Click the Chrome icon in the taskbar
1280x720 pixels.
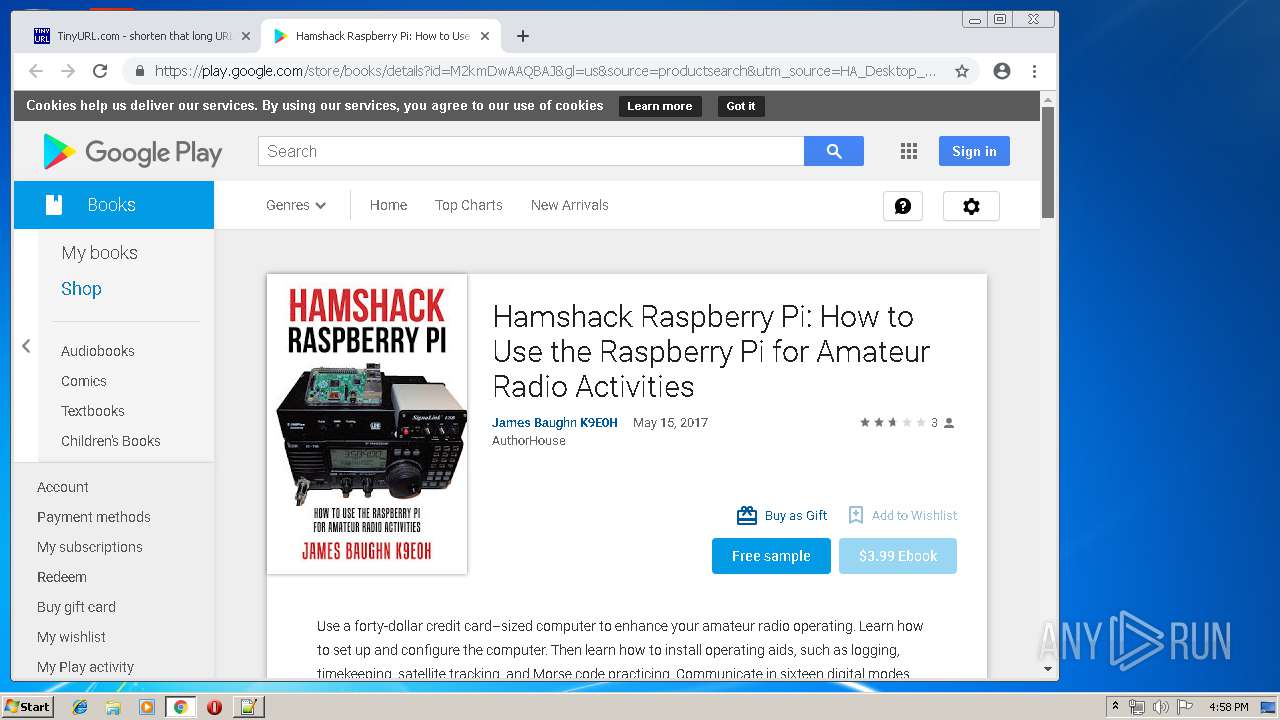coord(180,707)
